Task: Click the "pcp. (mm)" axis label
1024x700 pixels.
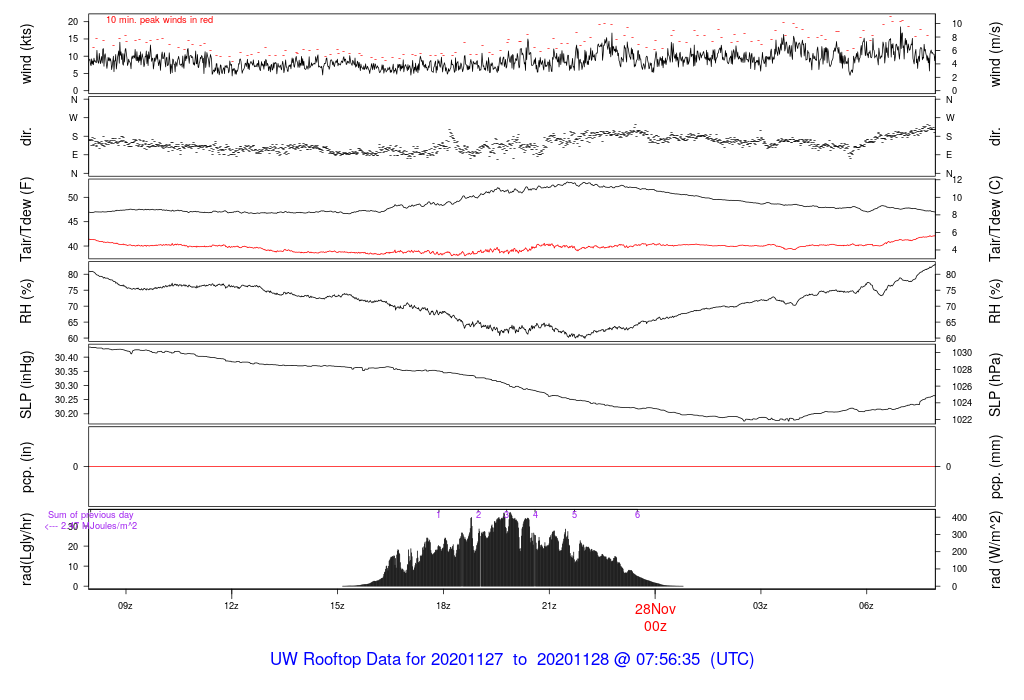Action: click(995, 467)
